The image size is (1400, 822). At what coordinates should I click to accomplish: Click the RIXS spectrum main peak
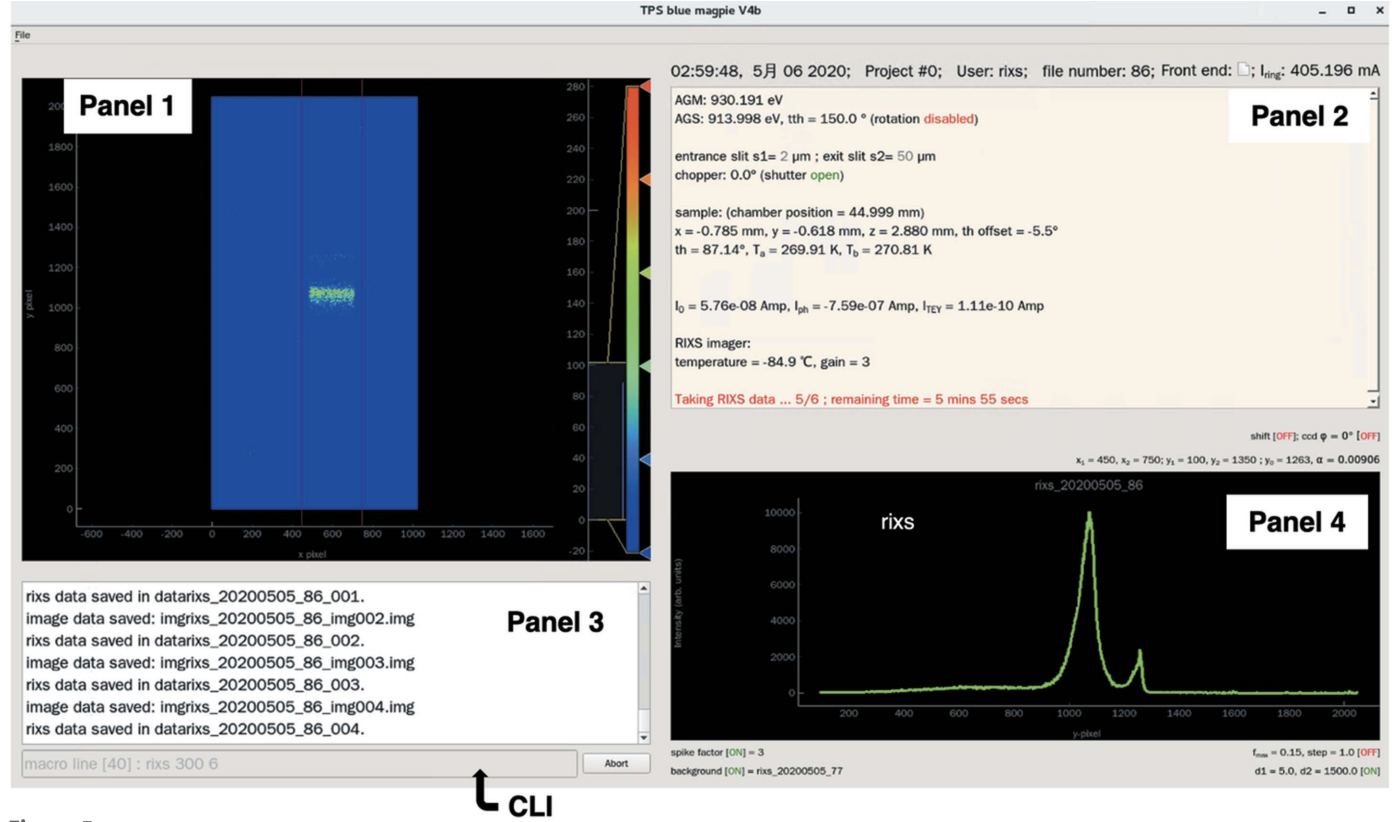pos(1089,516)
